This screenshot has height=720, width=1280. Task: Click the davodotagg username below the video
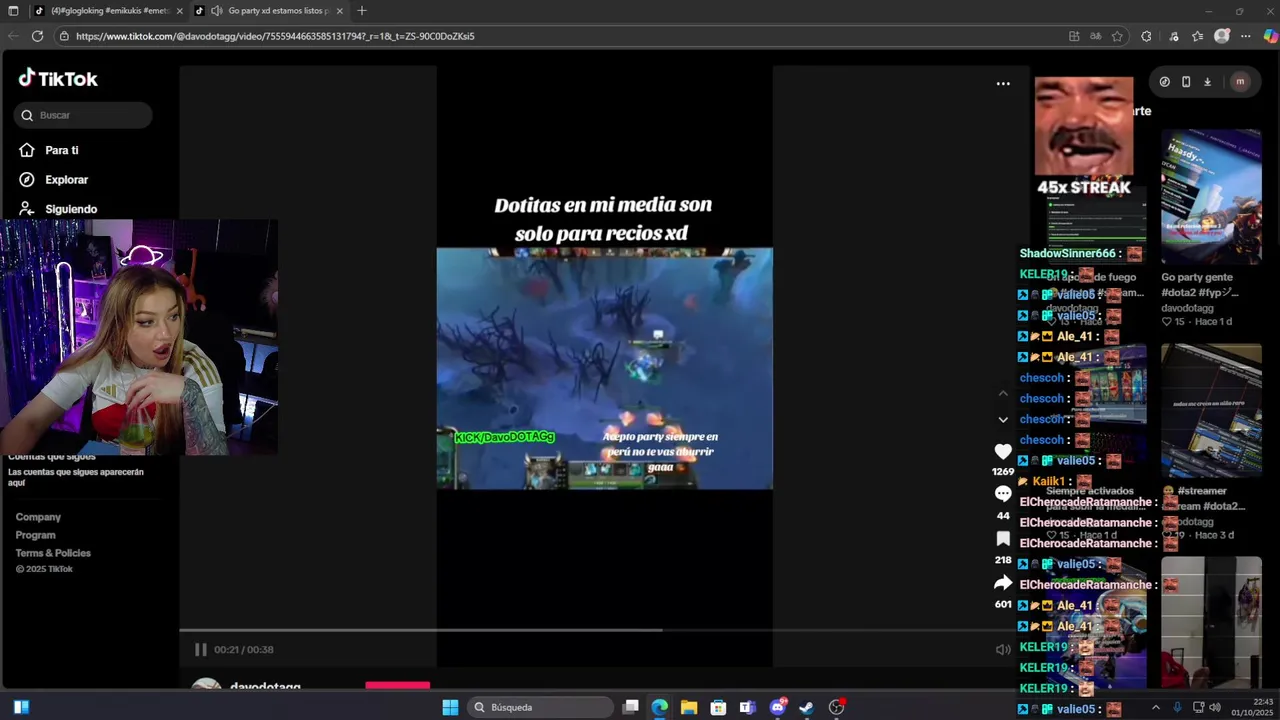coord(265,687)
